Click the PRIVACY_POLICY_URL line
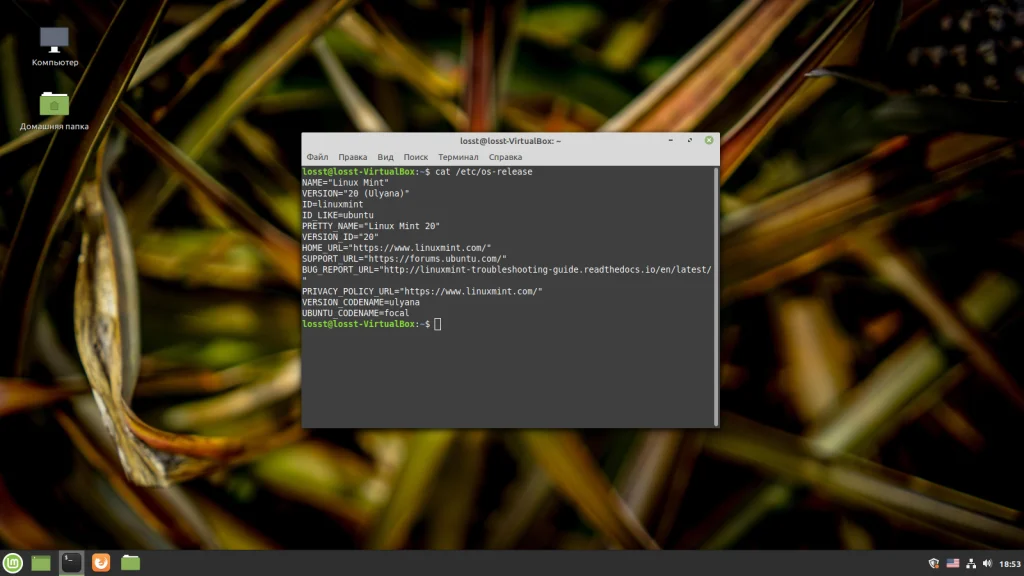Image resolution: width=1024 pixels, height=576 pixels. click(x=422, y=291)
